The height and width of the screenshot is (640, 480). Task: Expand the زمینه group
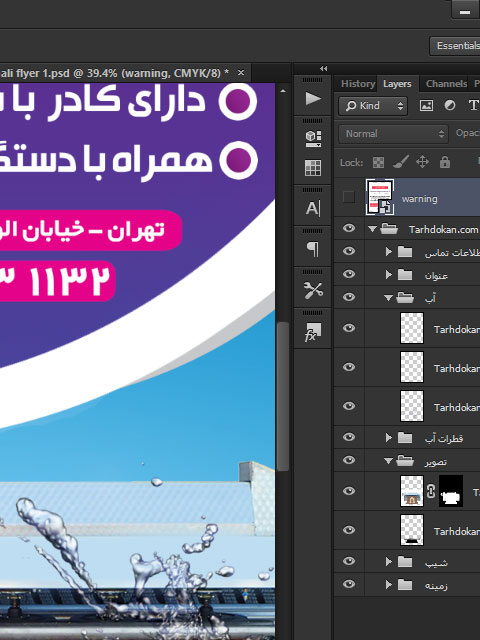tap(389, 585)
